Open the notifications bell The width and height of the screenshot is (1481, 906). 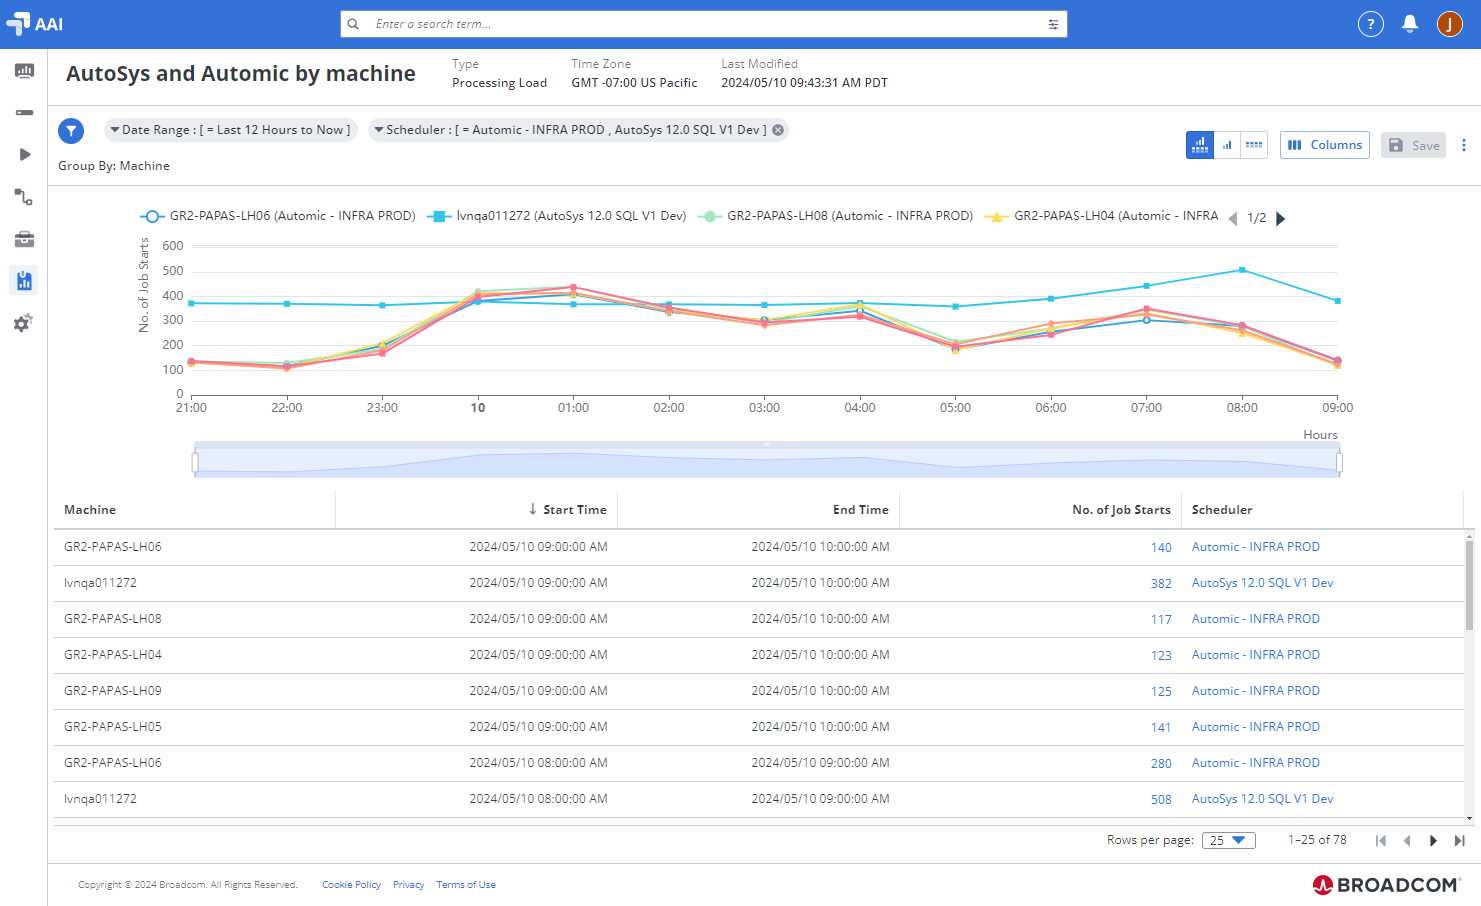point(1410,24)
